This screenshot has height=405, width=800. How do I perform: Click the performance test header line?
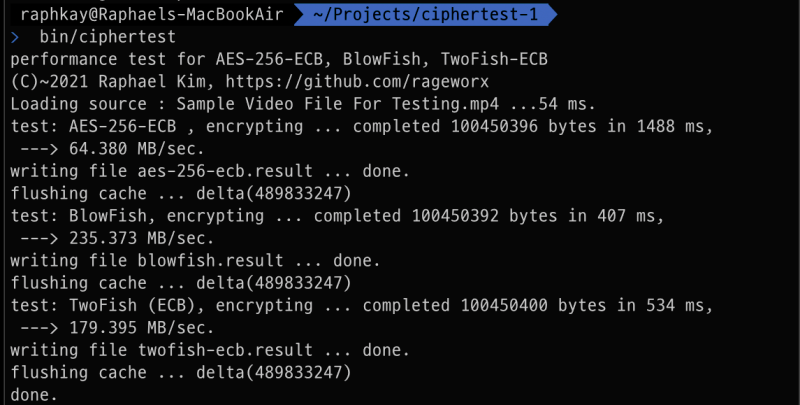279,60
